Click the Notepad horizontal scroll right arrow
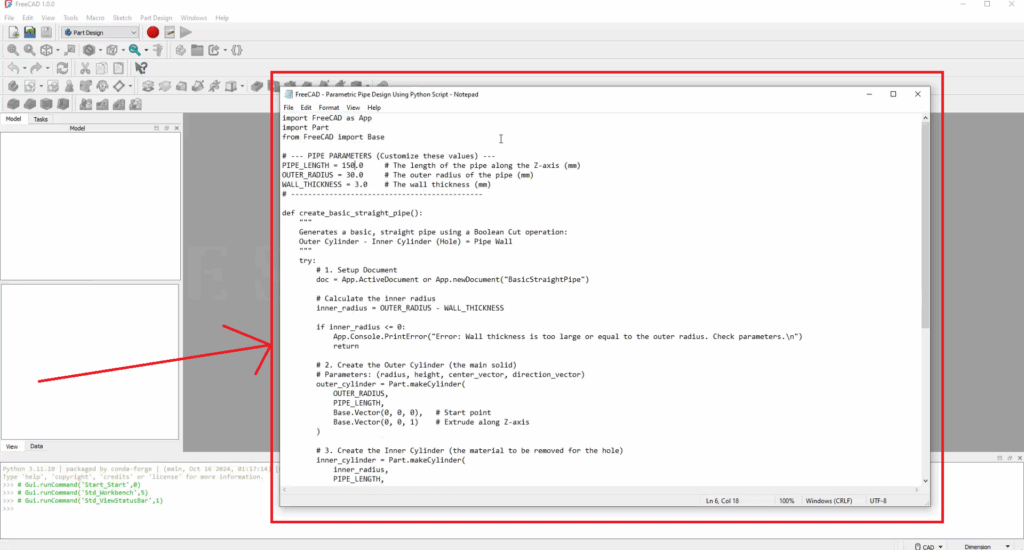Screen dimensions: 1024x550 917,489
